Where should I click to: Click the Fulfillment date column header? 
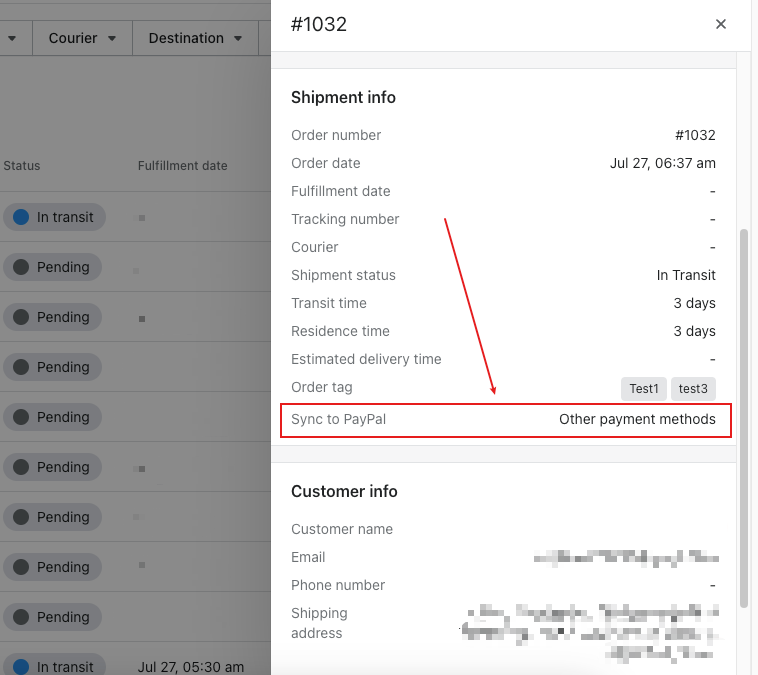[x=182, y=166]
